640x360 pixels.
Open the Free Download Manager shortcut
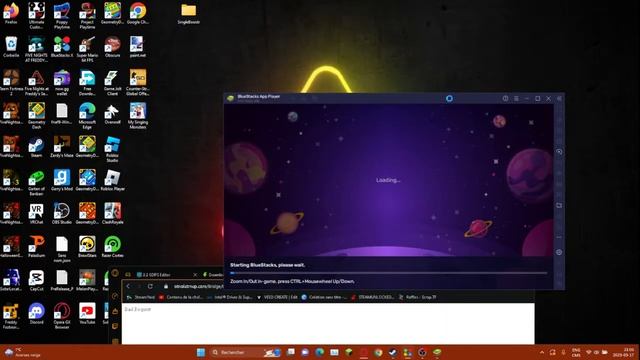coord(87,82)
